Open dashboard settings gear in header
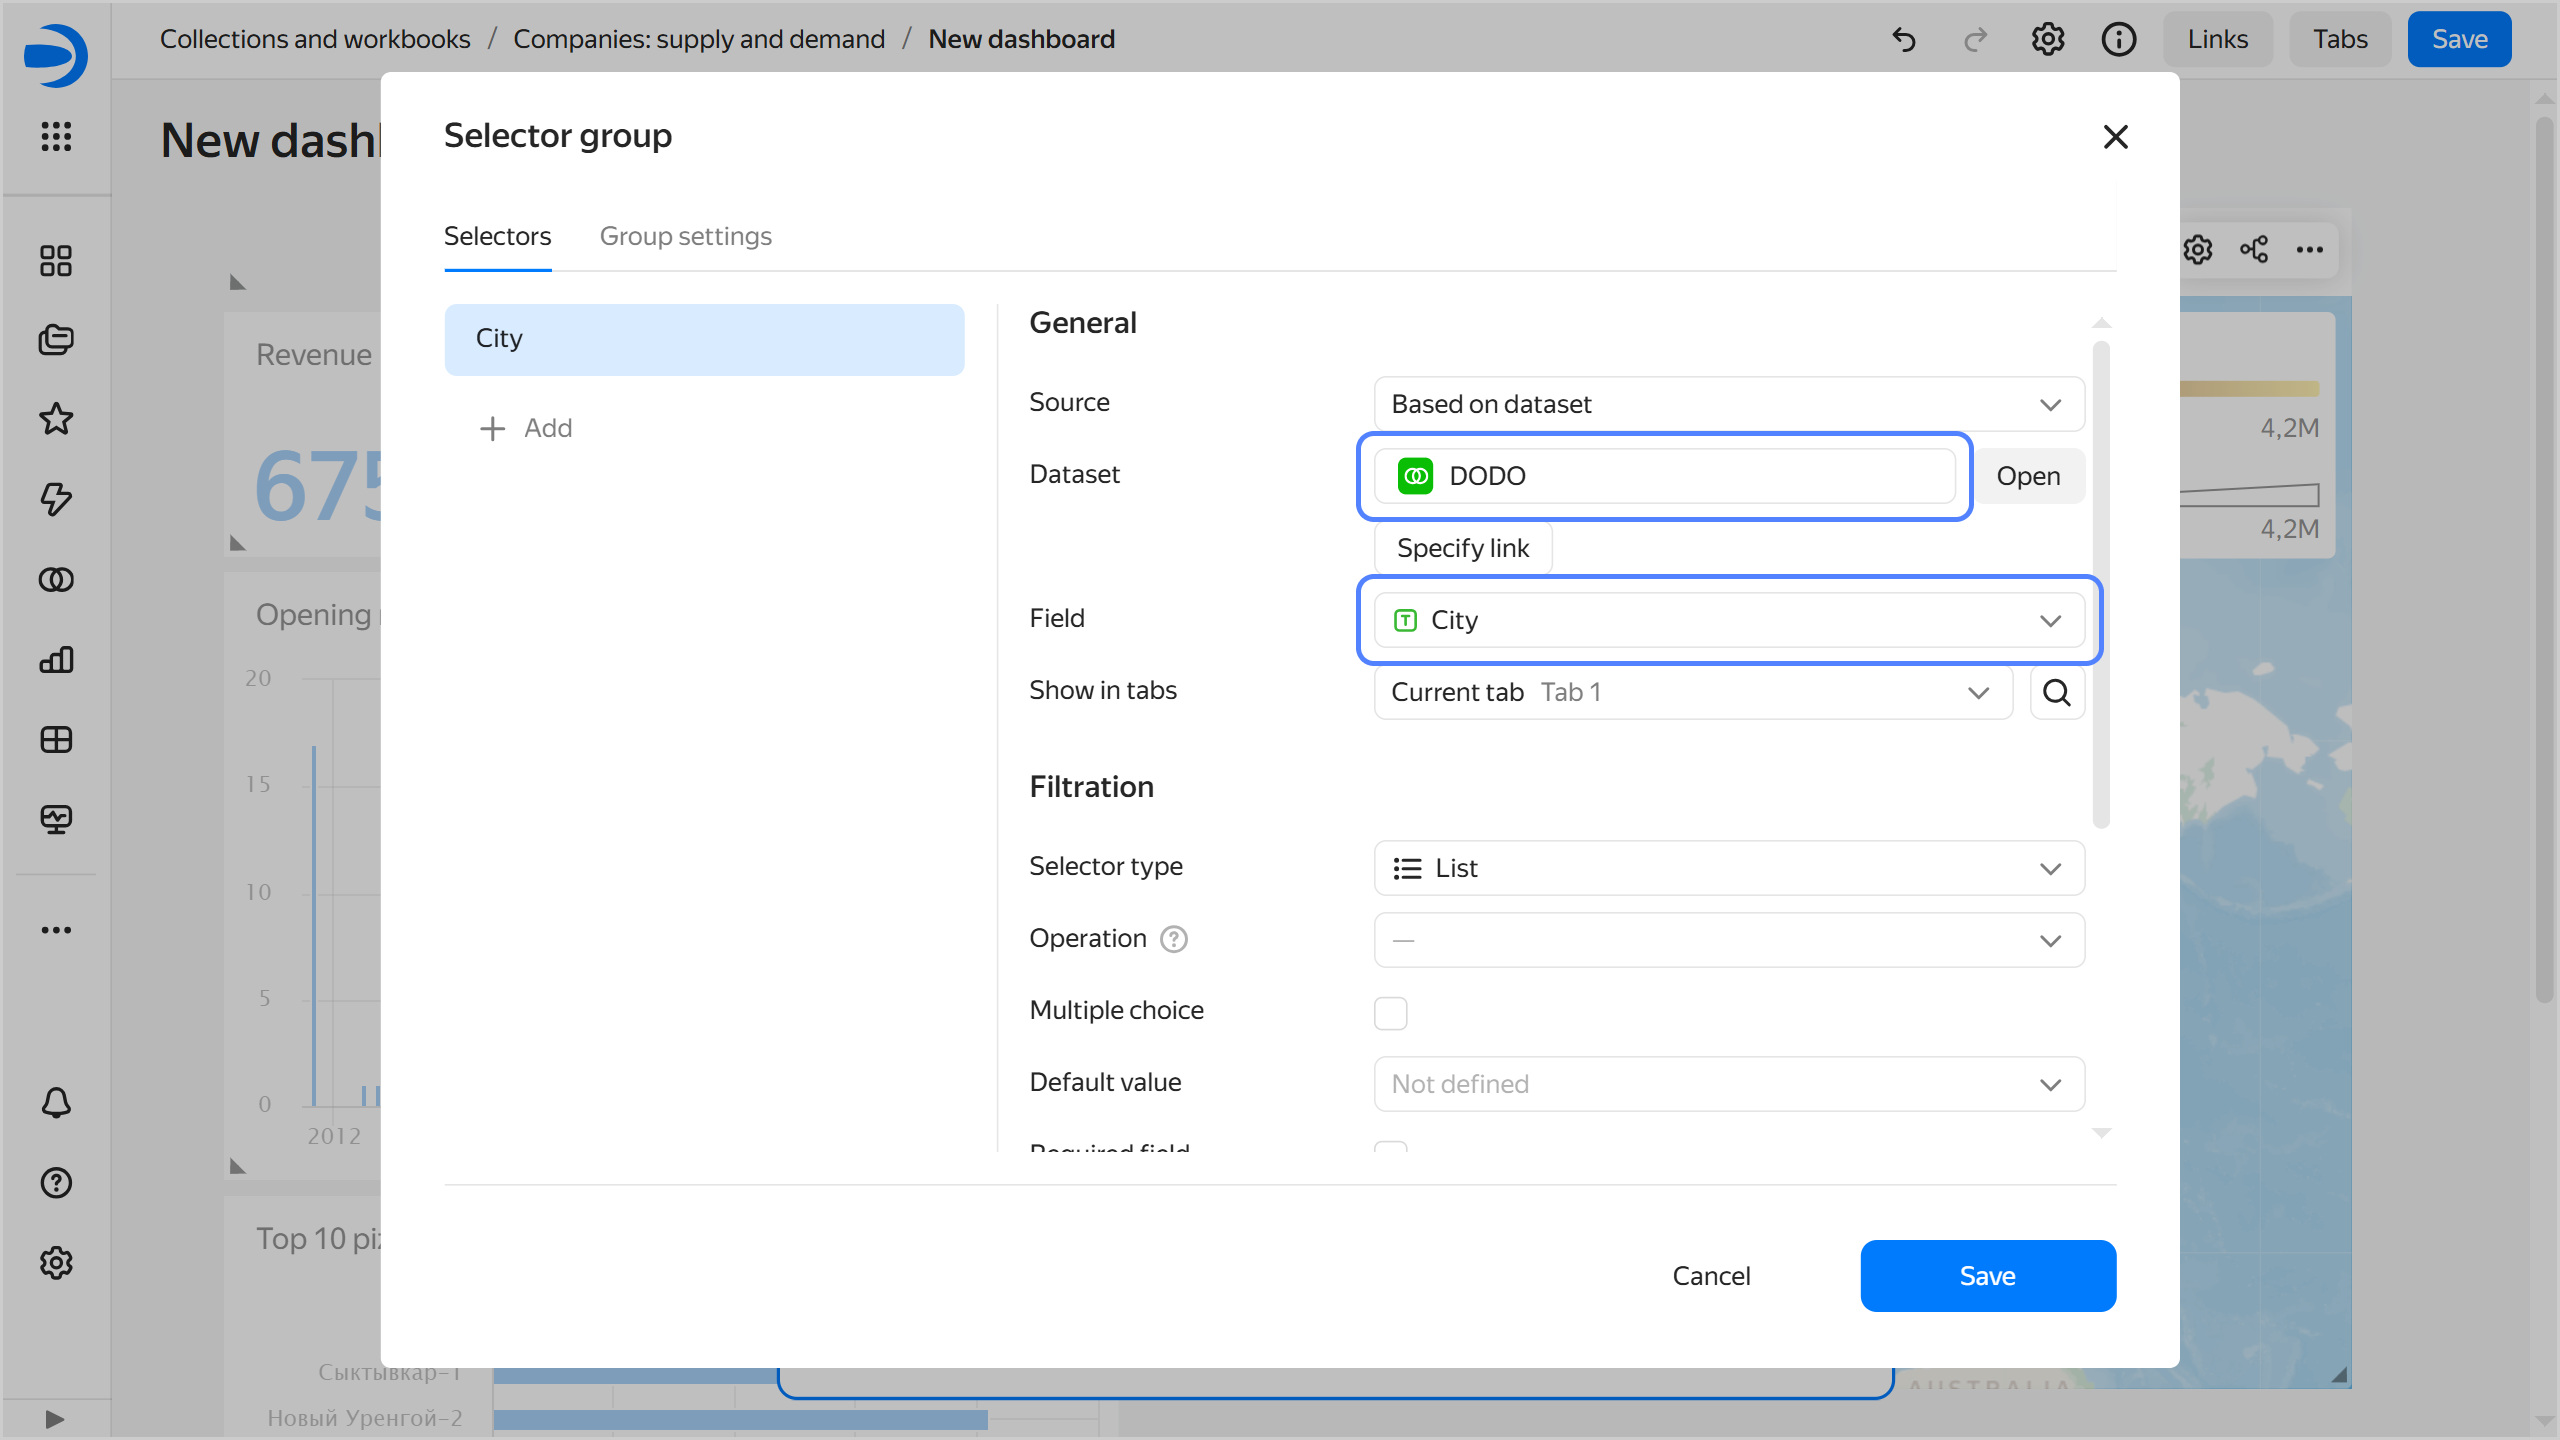2560x1440 pixels. [2047, 40]
